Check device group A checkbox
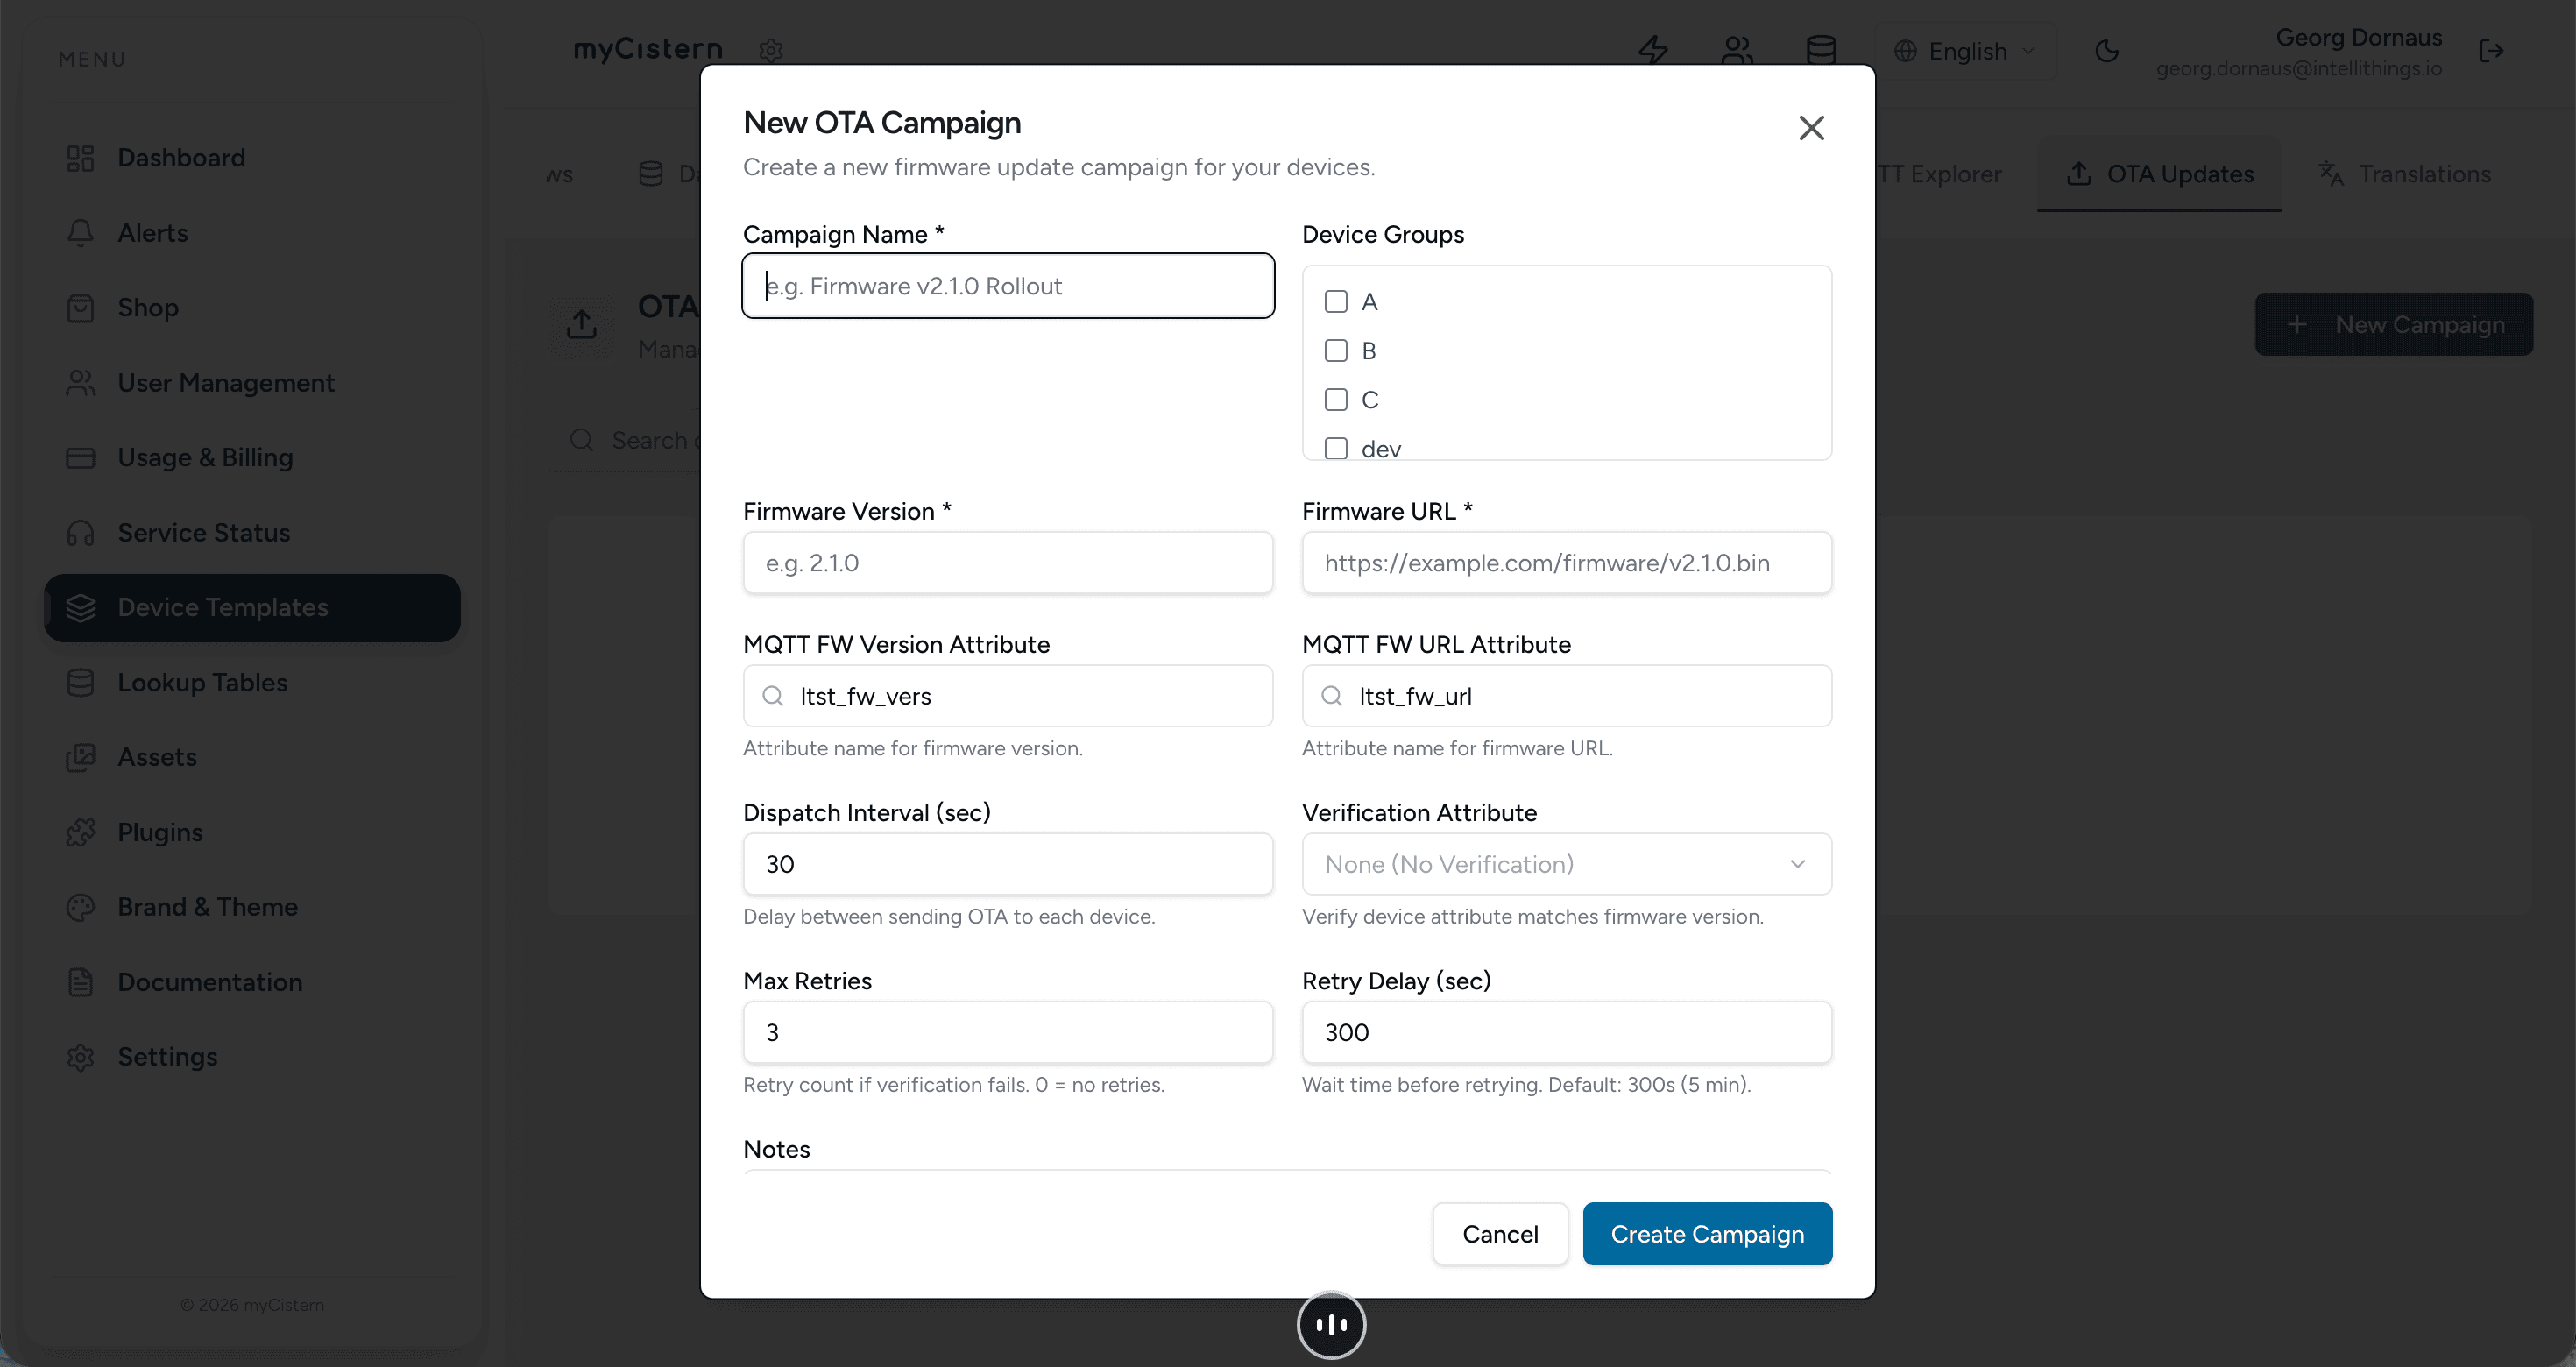 [1335, 301]
